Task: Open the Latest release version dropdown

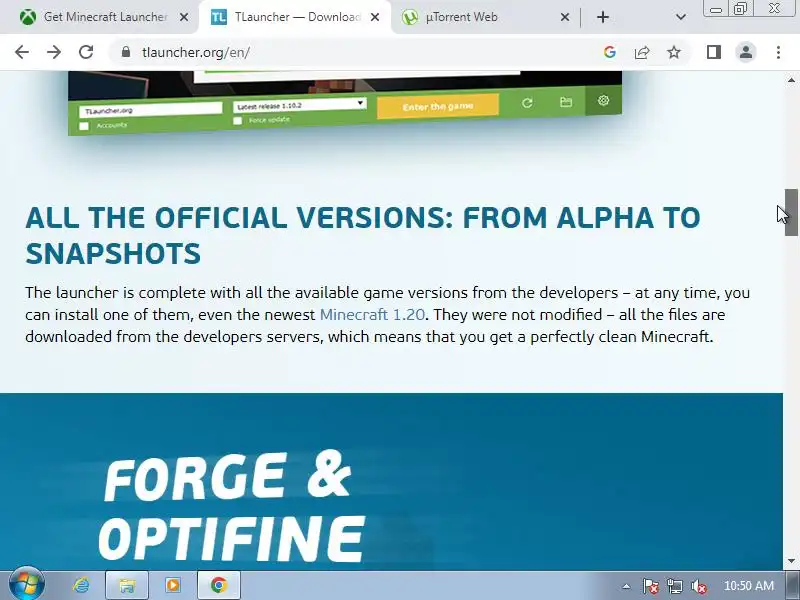Action: (x=300, y=105)
